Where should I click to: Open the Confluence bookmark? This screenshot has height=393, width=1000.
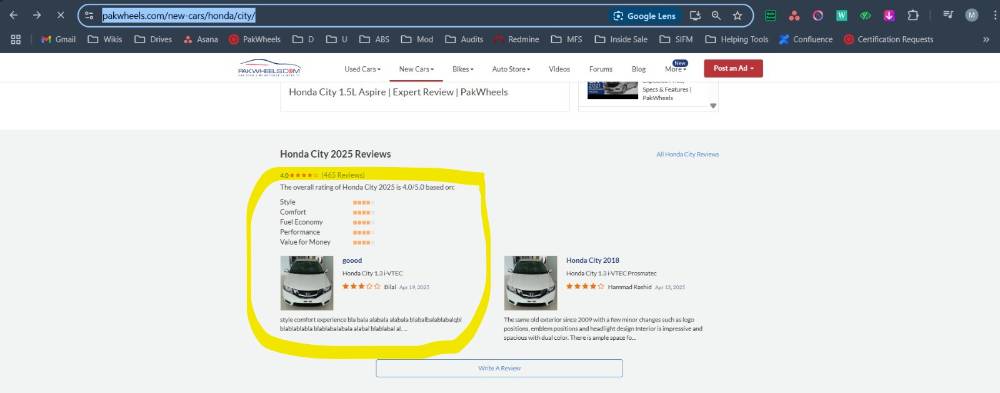pyautogui.click(x=806, y=39)
